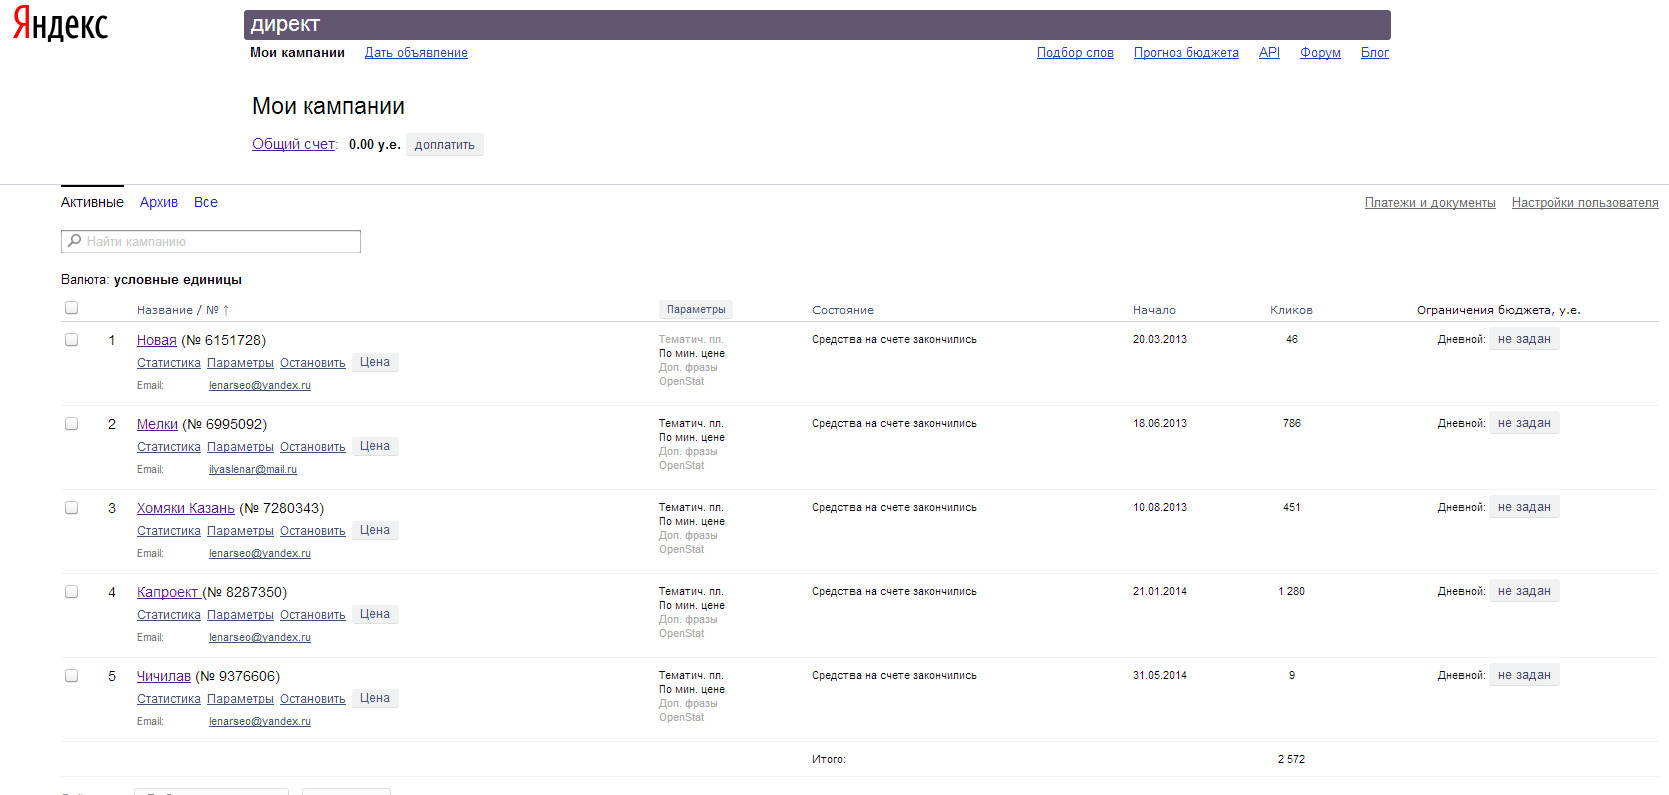Open Параметры link for campaign Капроект
Viewport: 1669px width, 795px height.
240,615
